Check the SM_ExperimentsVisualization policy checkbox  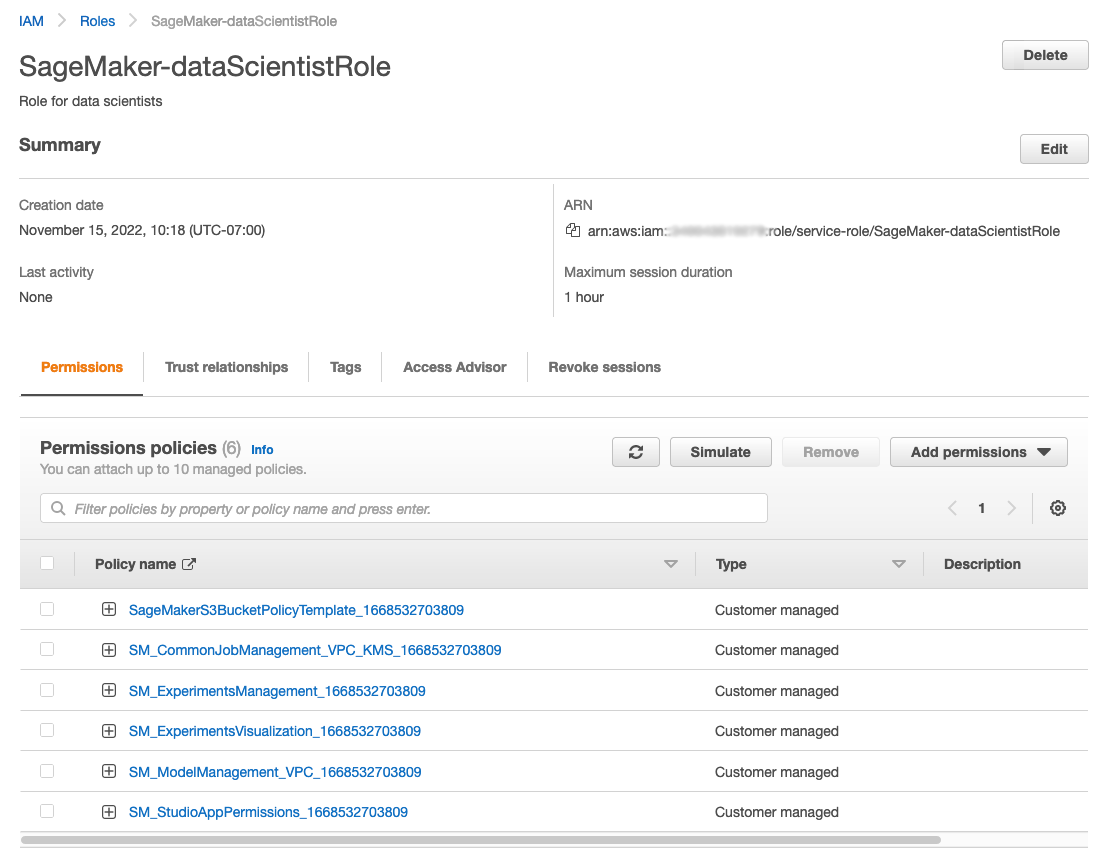tap(47, 730)
